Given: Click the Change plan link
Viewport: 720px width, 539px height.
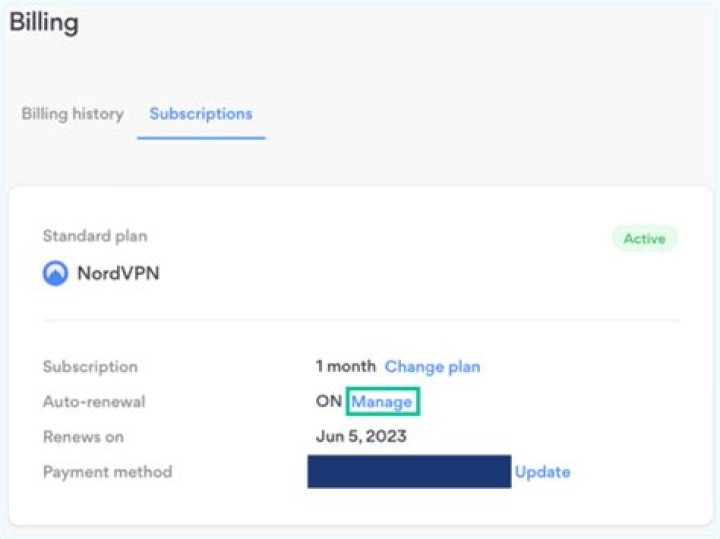Looking at the screenshot, I should pos(432,367).
